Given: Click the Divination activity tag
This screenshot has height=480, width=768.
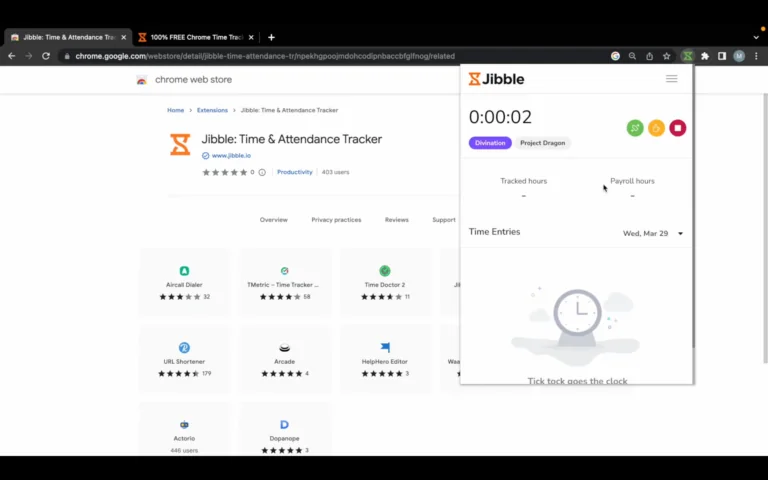Looking at the screenshot, I should coord(490,143).
